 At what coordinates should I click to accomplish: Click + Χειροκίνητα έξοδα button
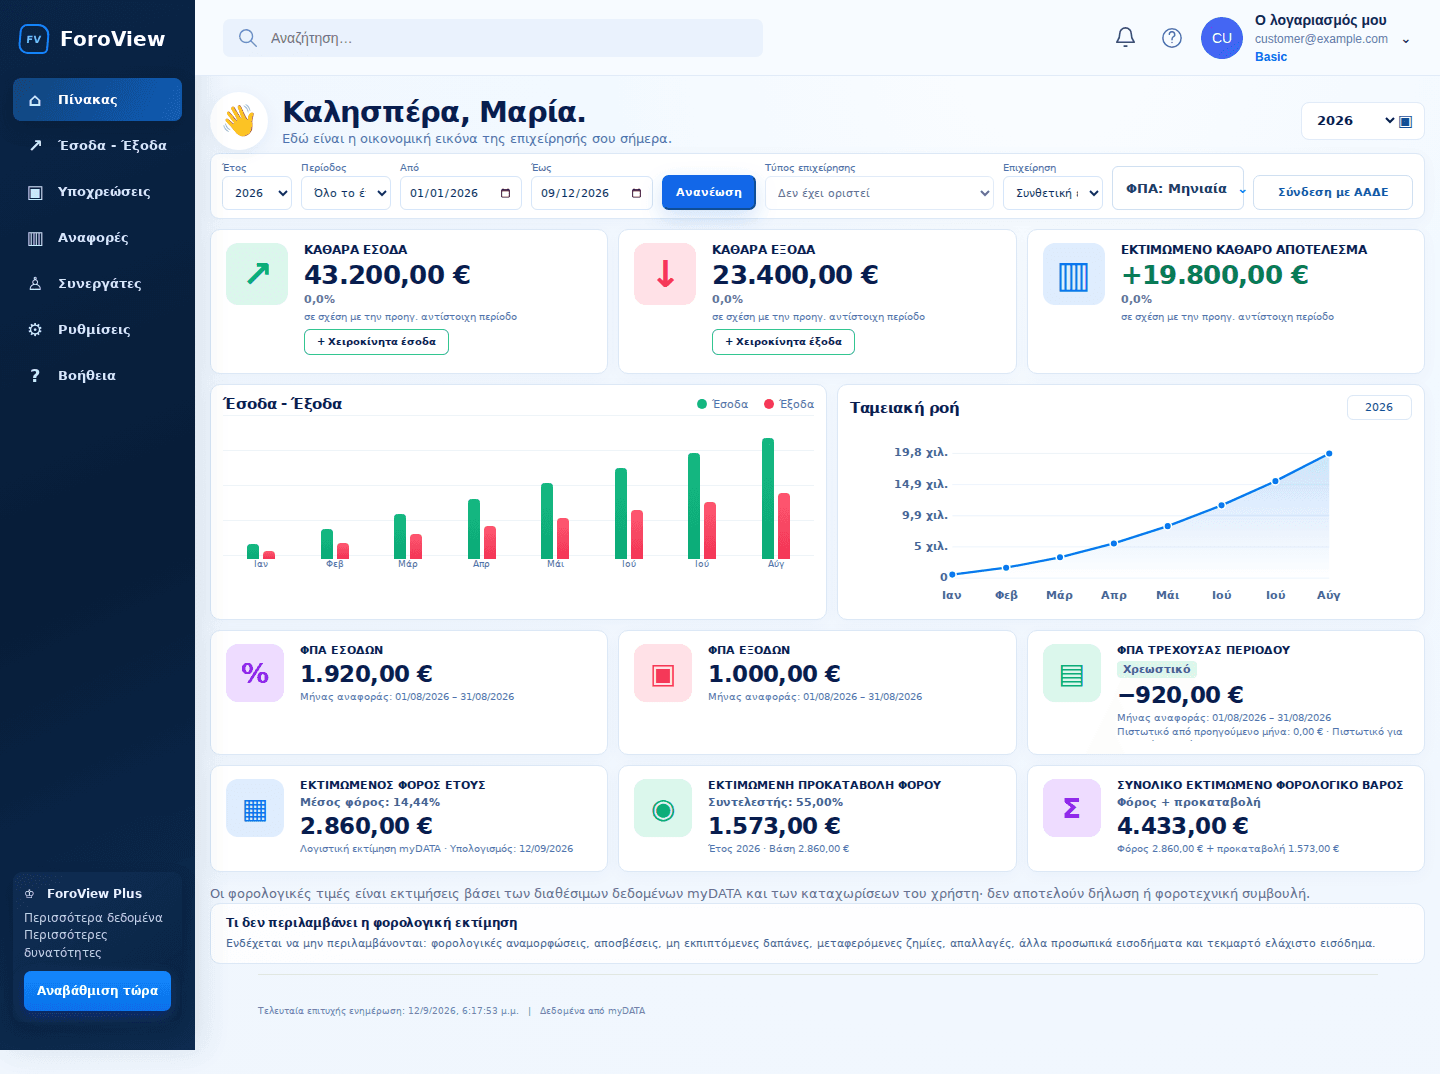pyautogui.click(x=783, y=342)
